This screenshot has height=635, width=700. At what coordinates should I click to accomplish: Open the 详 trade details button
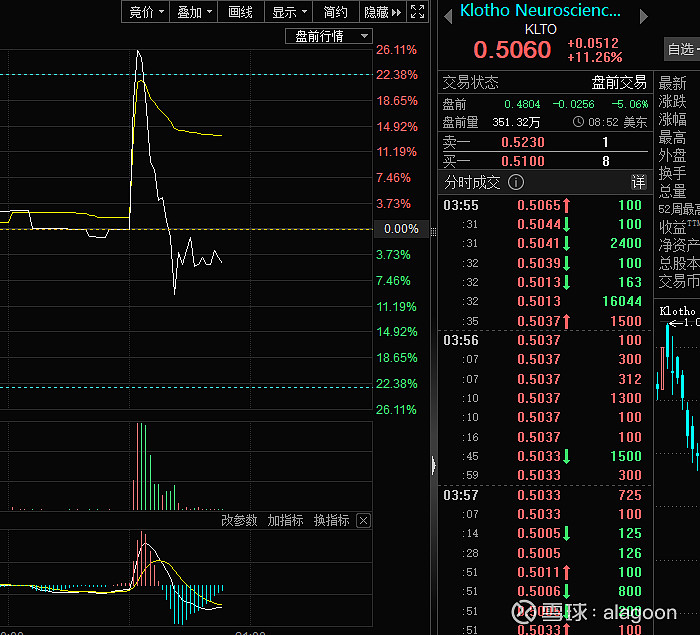[x=638, y=182]
